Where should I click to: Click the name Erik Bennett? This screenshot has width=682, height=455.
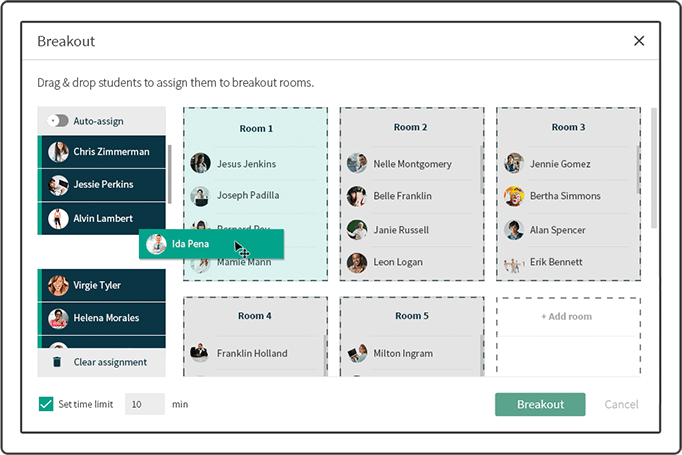pyautogui.click(x=556, y=262)
